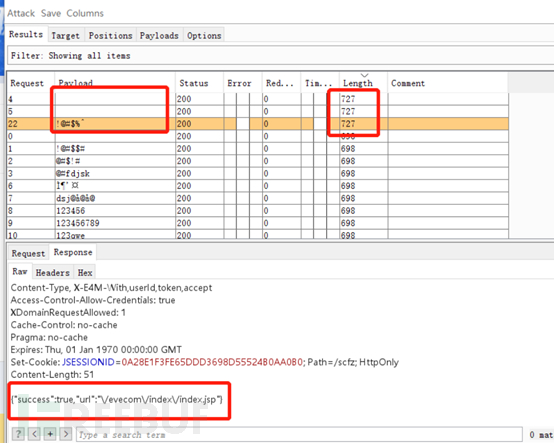Screen dimensions: 554x443
Task: Sort by Error column header
Action: [x=242, y=83]
